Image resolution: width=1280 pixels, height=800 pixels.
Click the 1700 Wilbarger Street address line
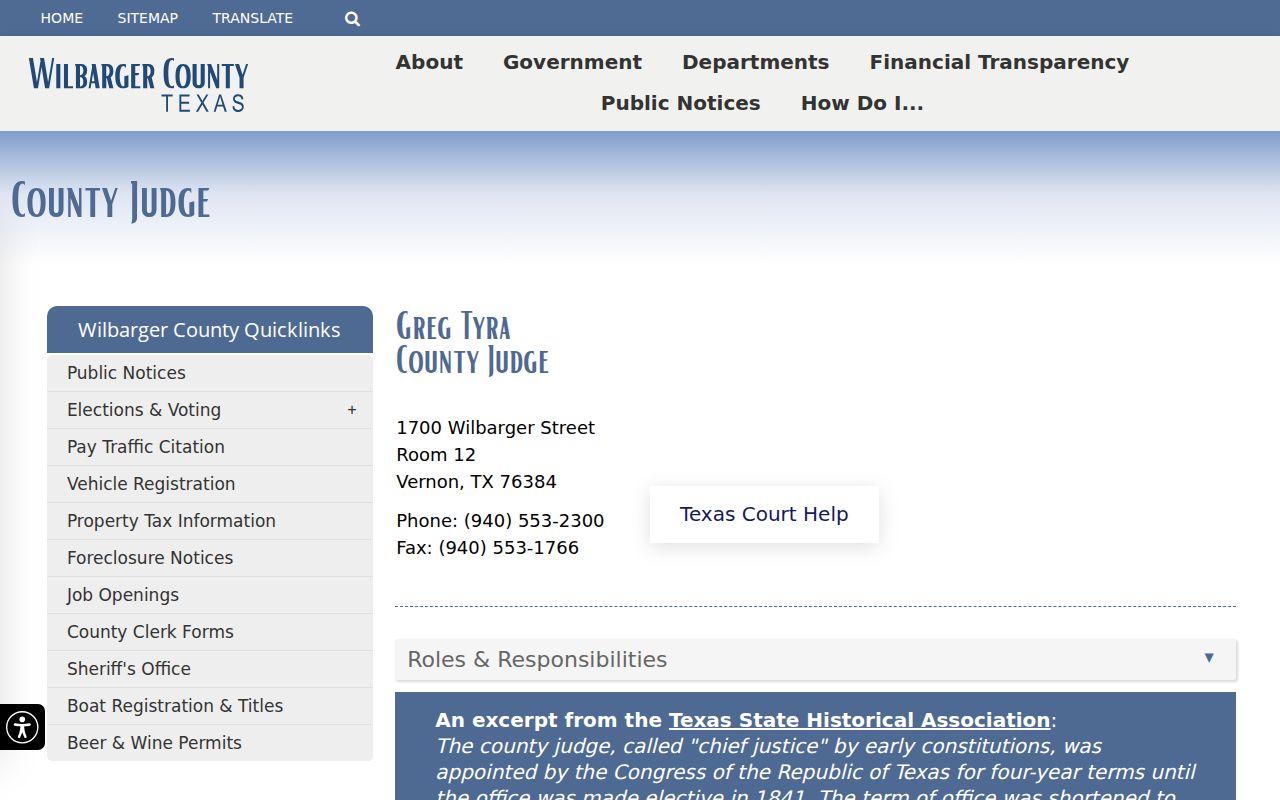[x=495, y=428]
